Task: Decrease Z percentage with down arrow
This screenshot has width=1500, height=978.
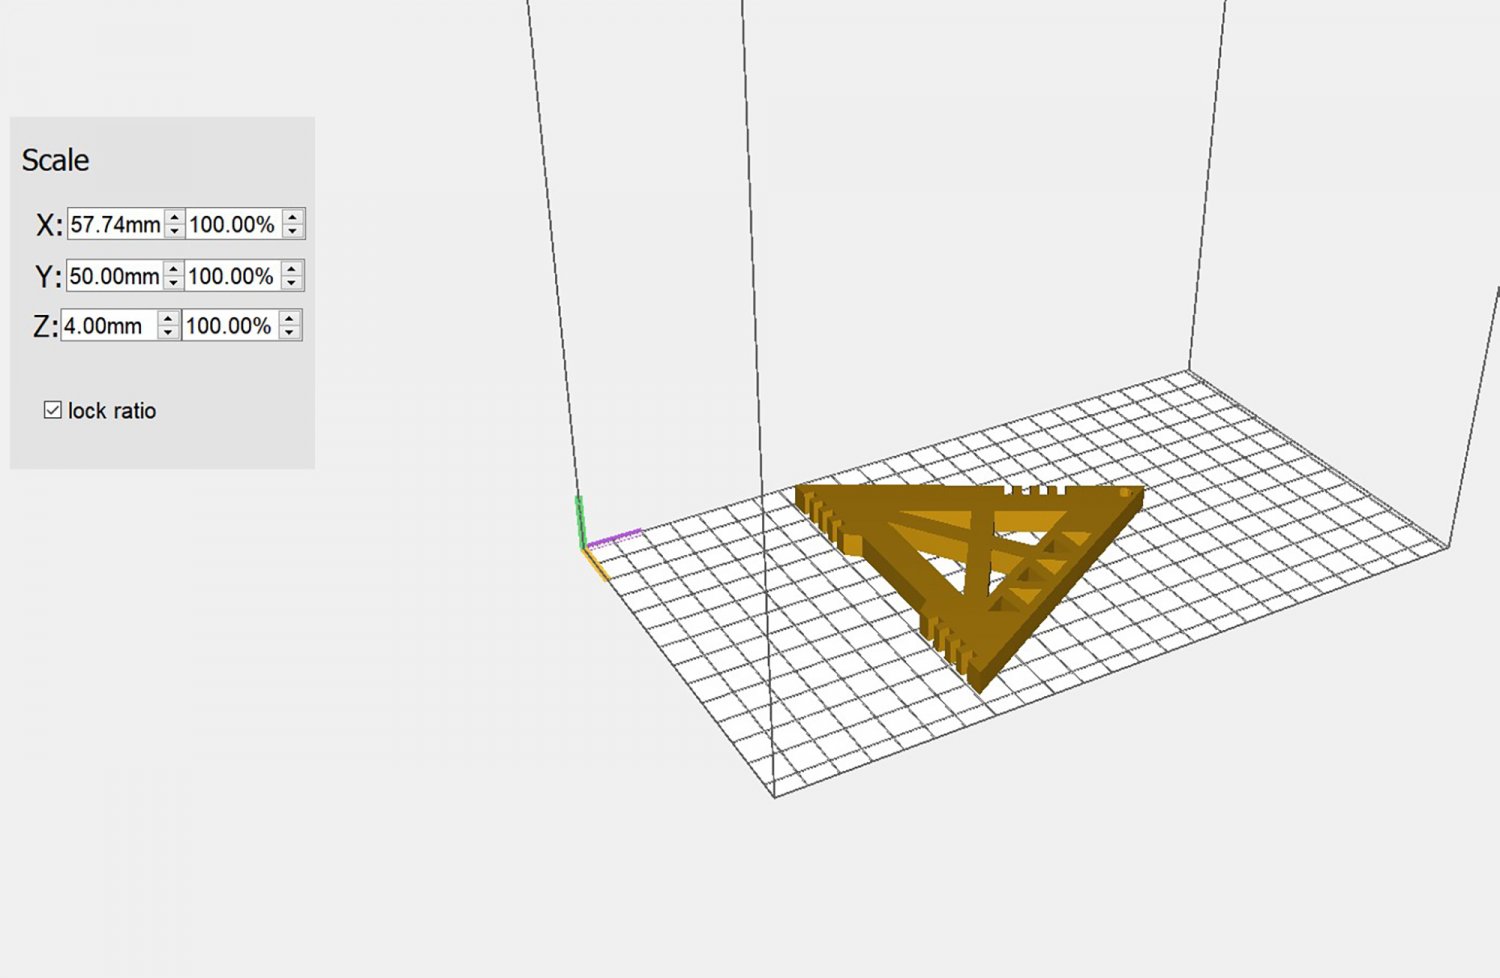Action: click(290, 333)
